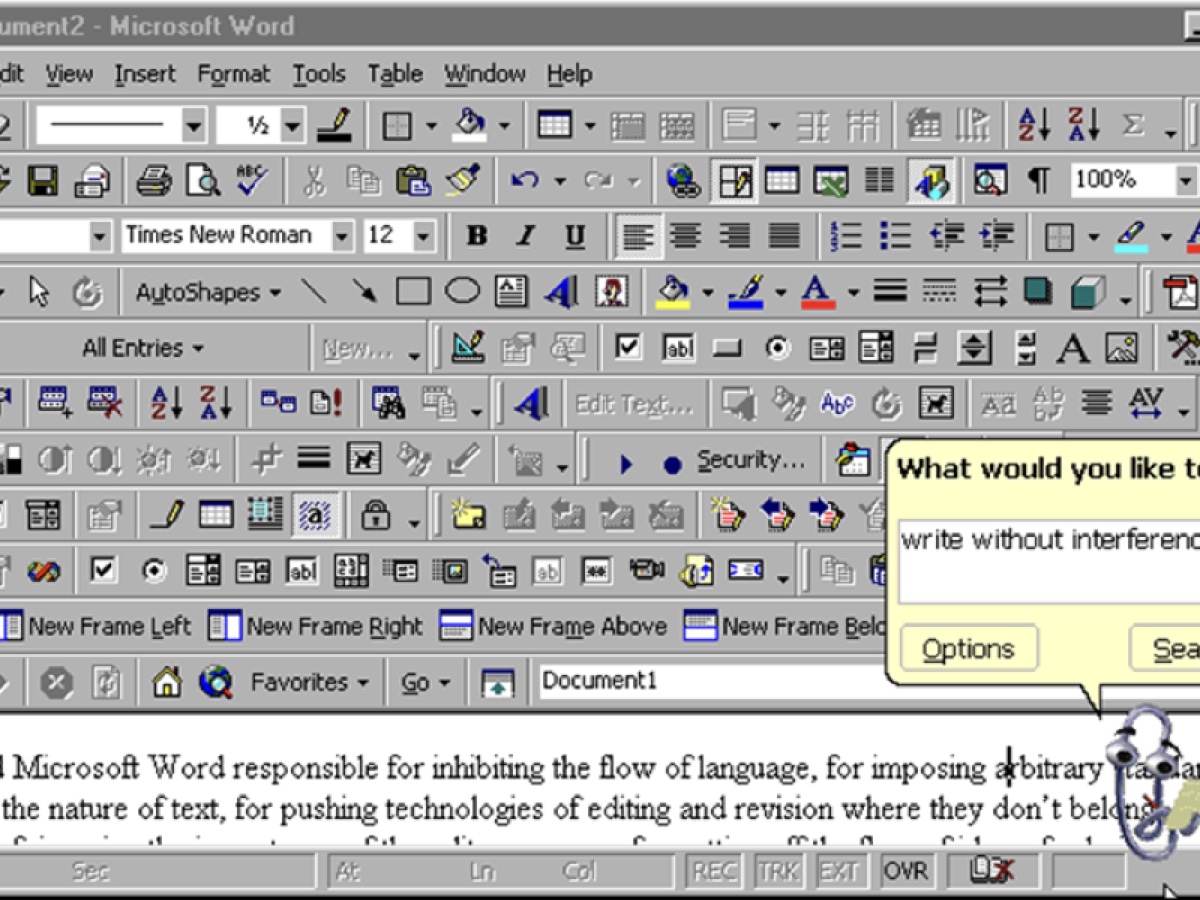Click the Save floppy disk icon
The image size is (1200, 900).
(42, 181)
